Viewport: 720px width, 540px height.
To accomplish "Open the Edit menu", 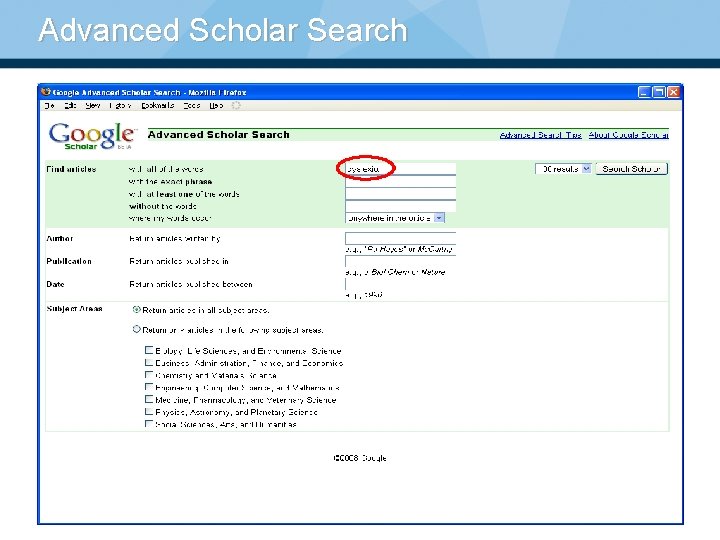I will pyautogui.click(x=70, y=106).
